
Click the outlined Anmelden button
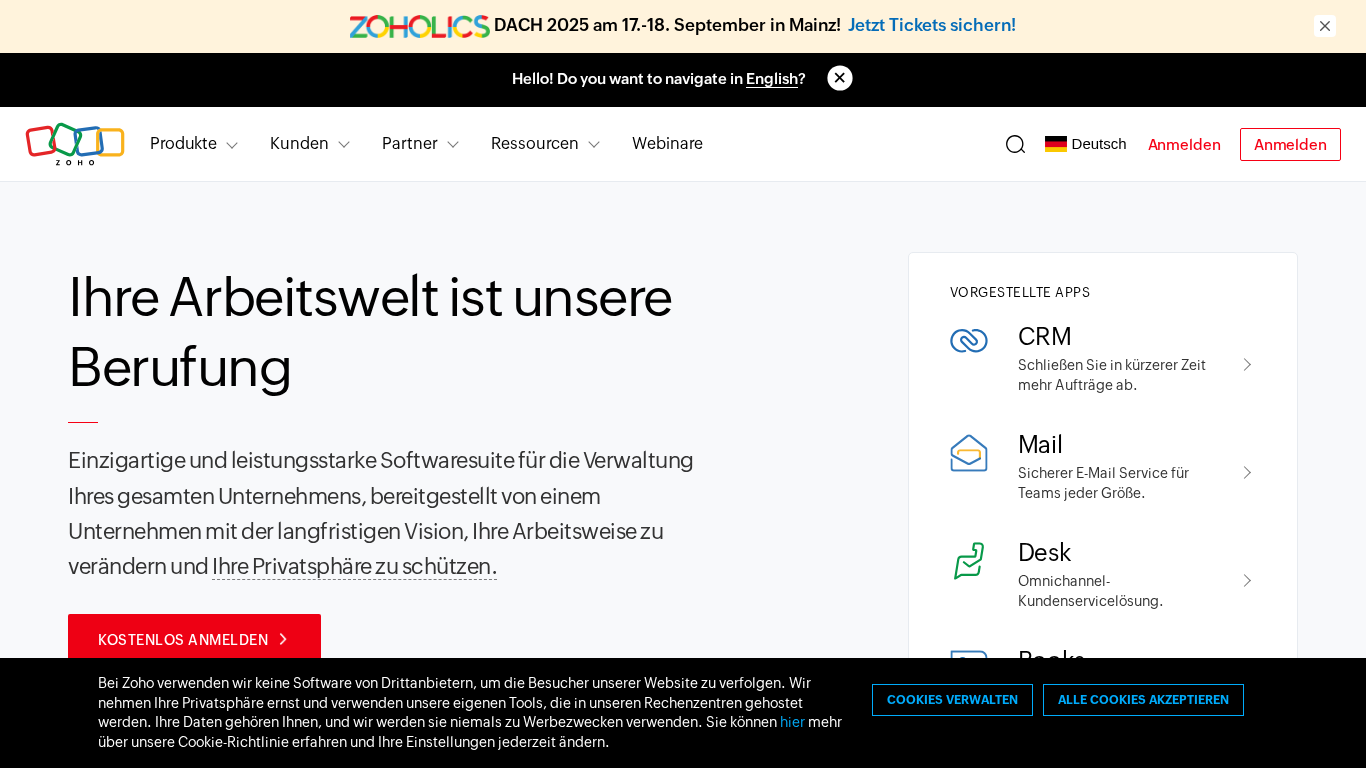point(1290,145)
